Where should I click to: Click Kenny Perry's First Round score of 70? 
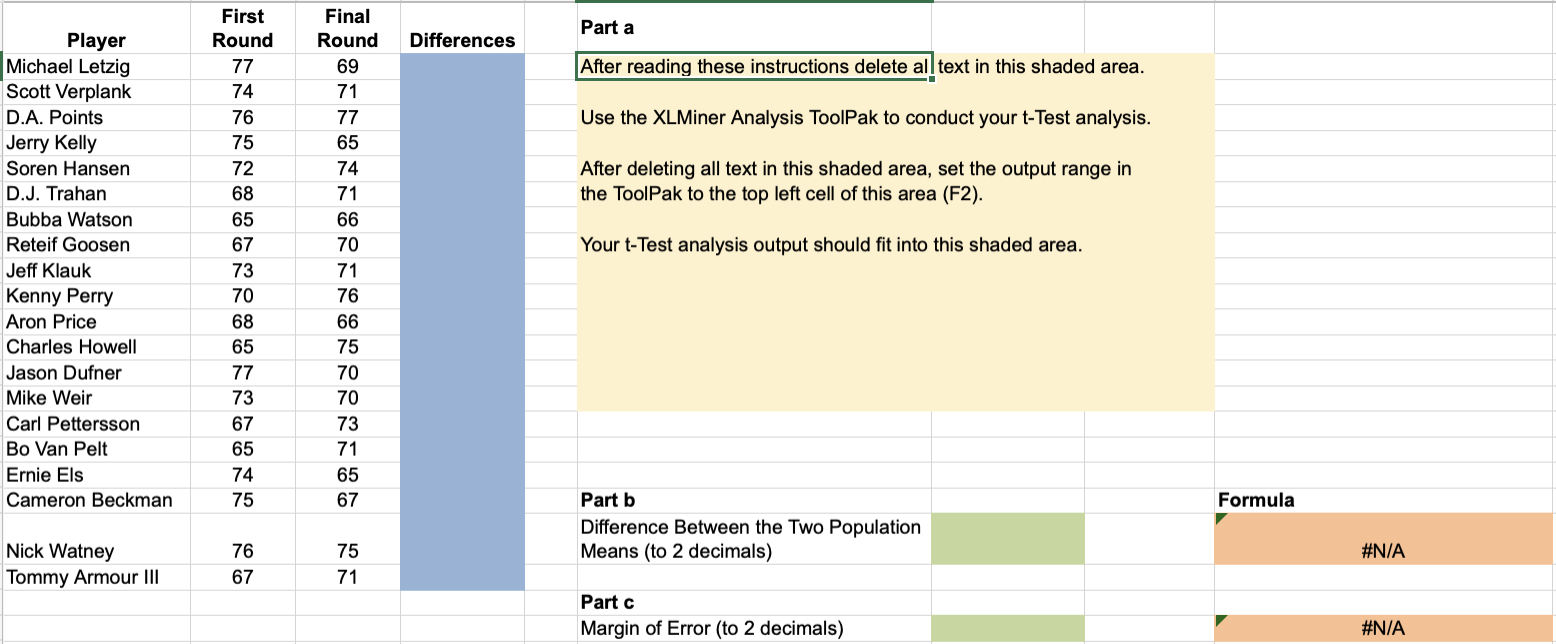(x=242, y=296)
